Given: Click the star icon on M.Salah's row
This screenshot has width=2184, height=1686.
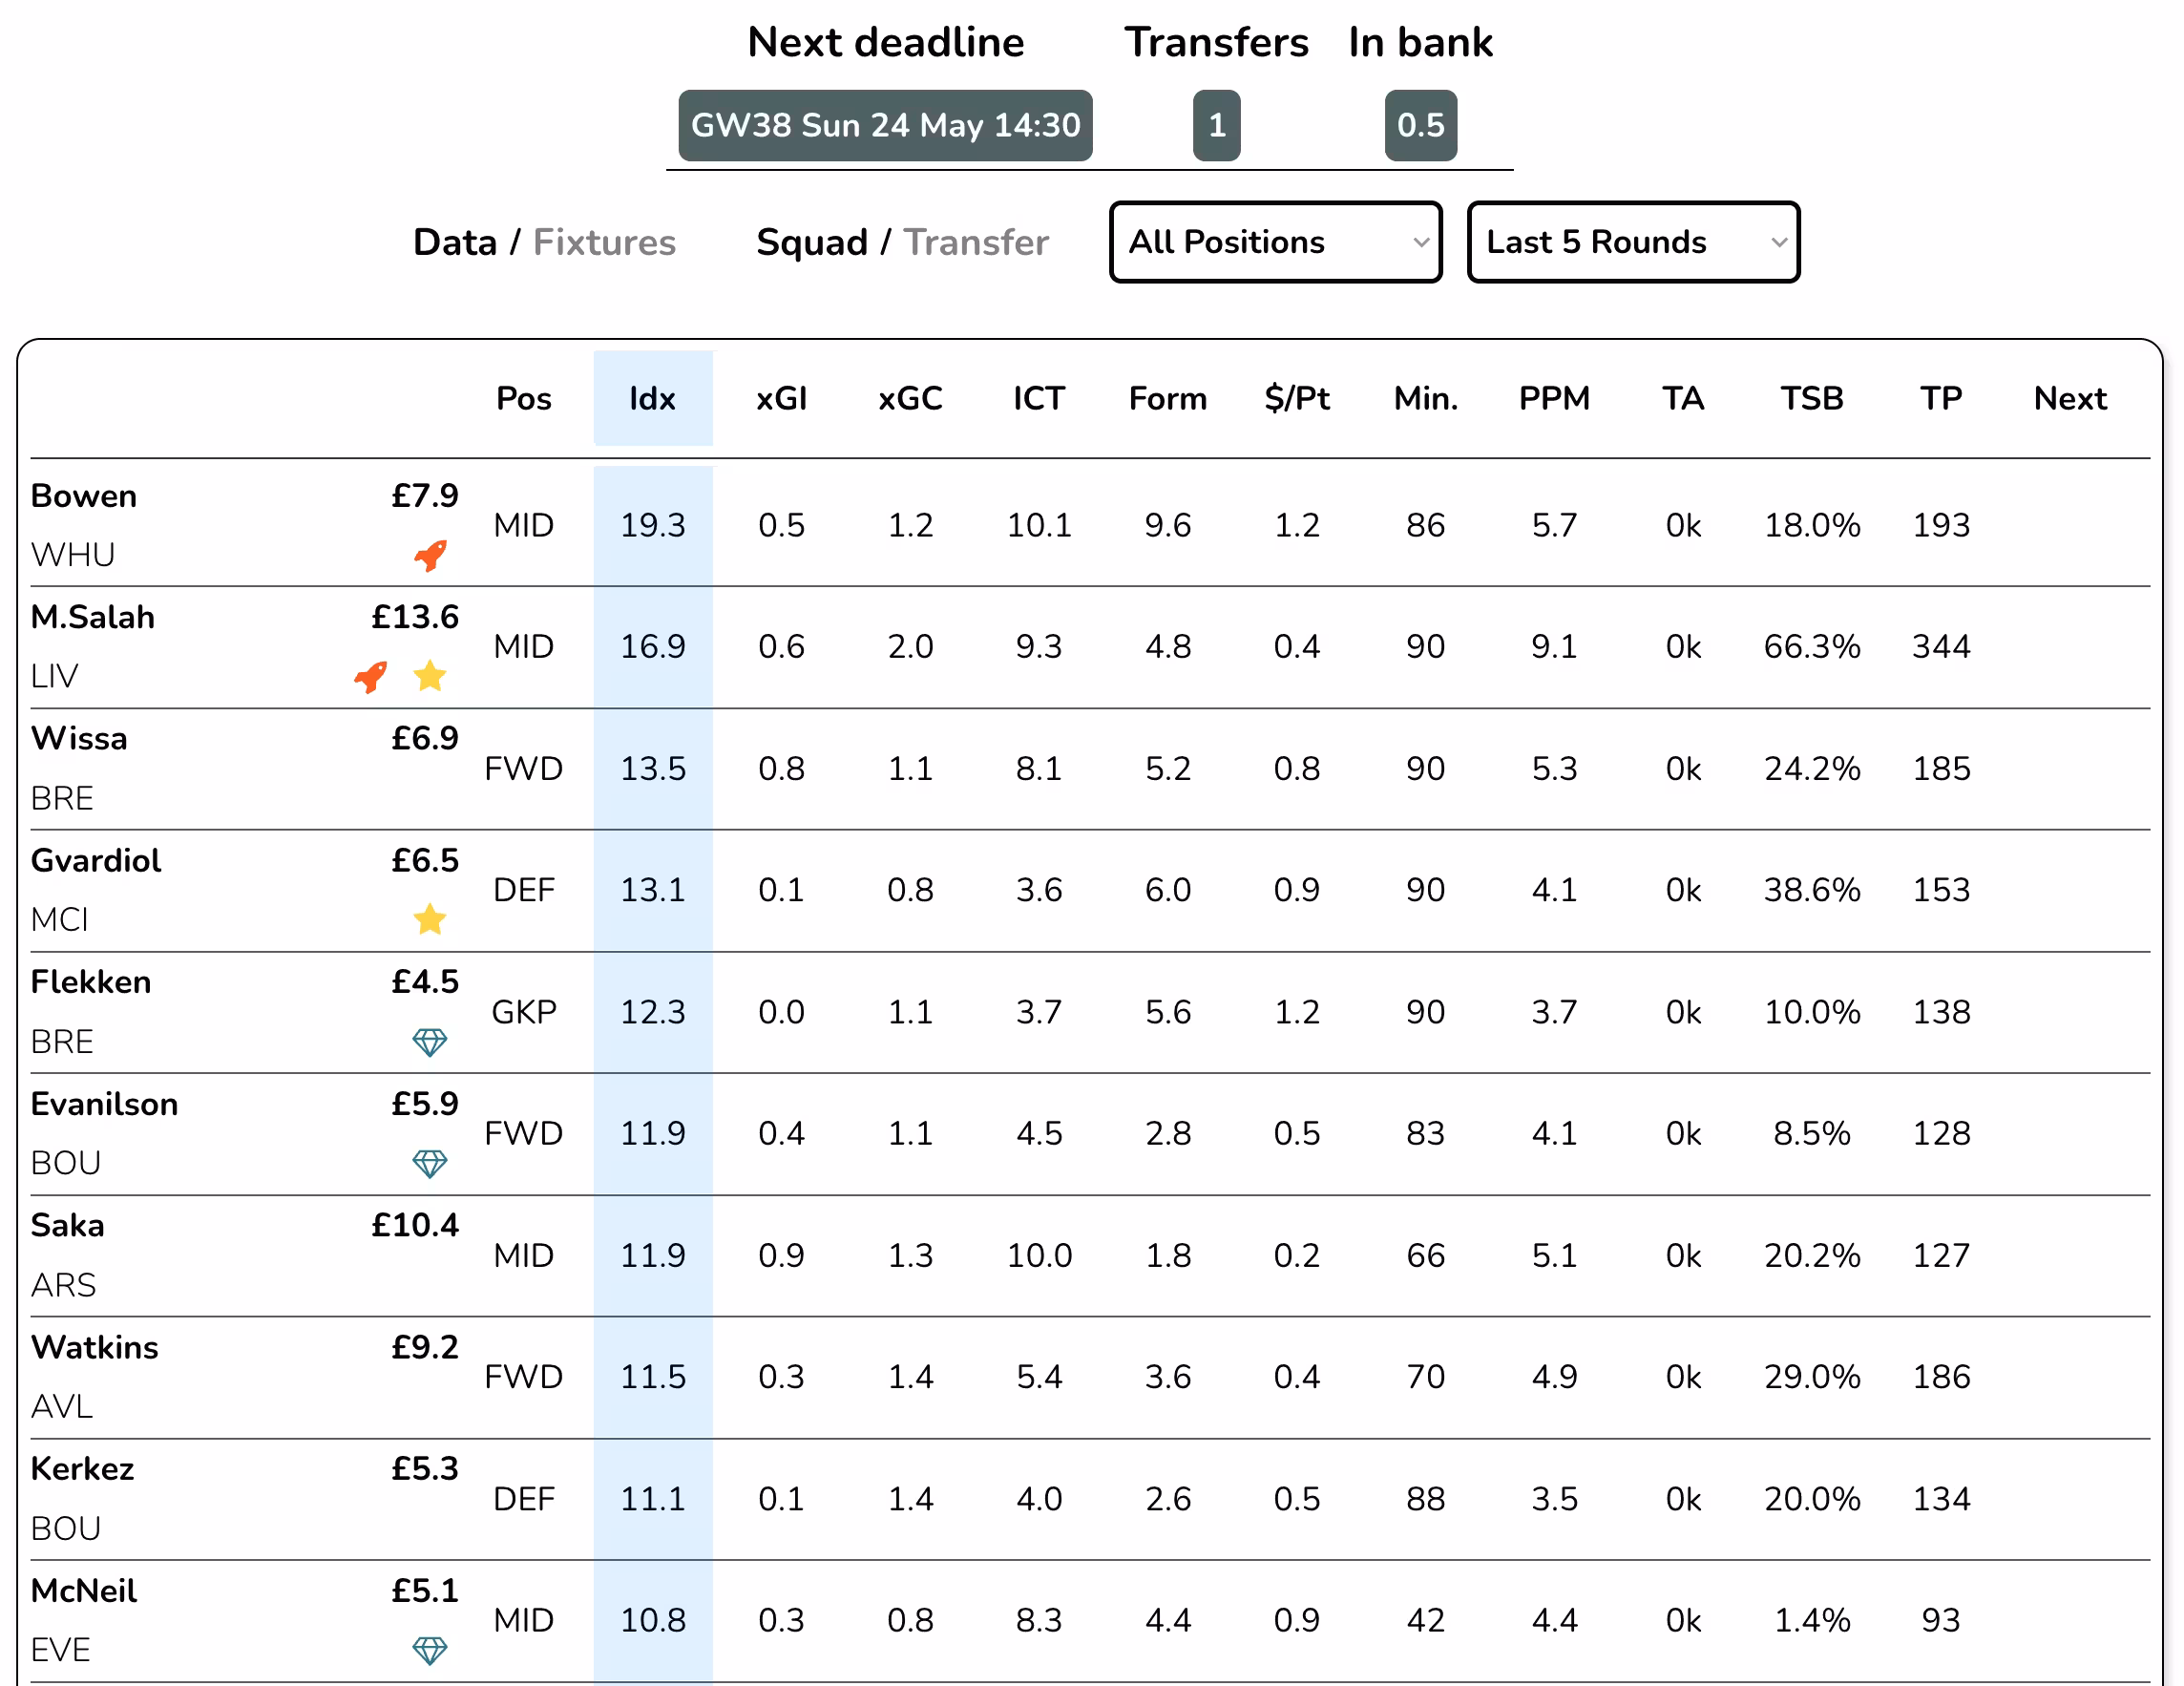Looking at the screenshot, I should [430, 676].
